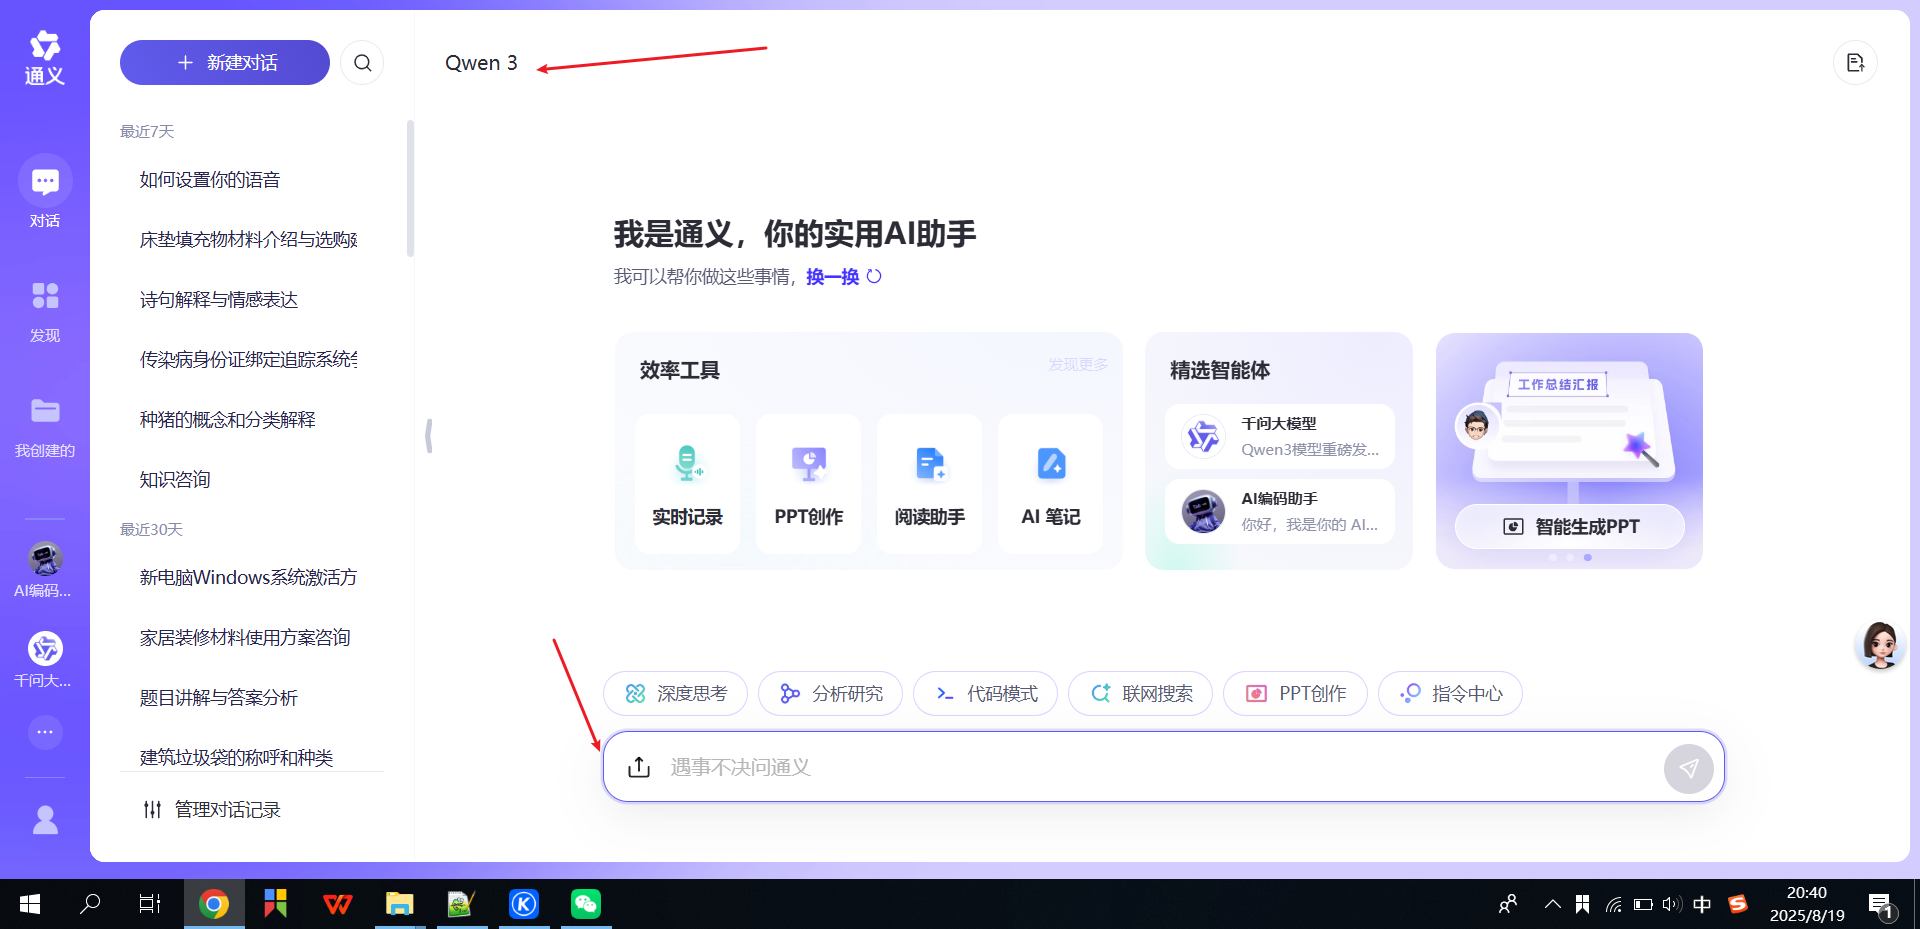Screen dimensions: 1920x929
Task: Open the 千问大 agent in the left sidebar
Action: [x=45, y=660]
